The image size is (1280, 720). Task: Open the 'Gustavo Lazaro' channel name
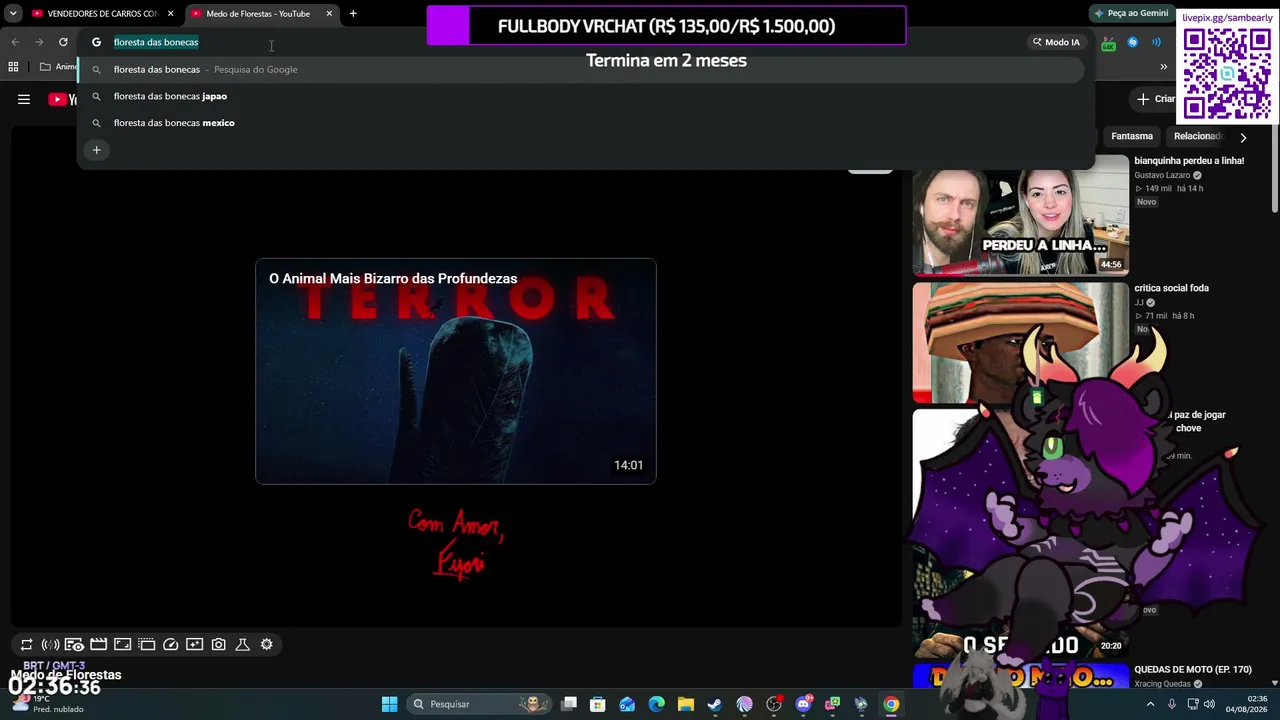[x=1162, y=175]
